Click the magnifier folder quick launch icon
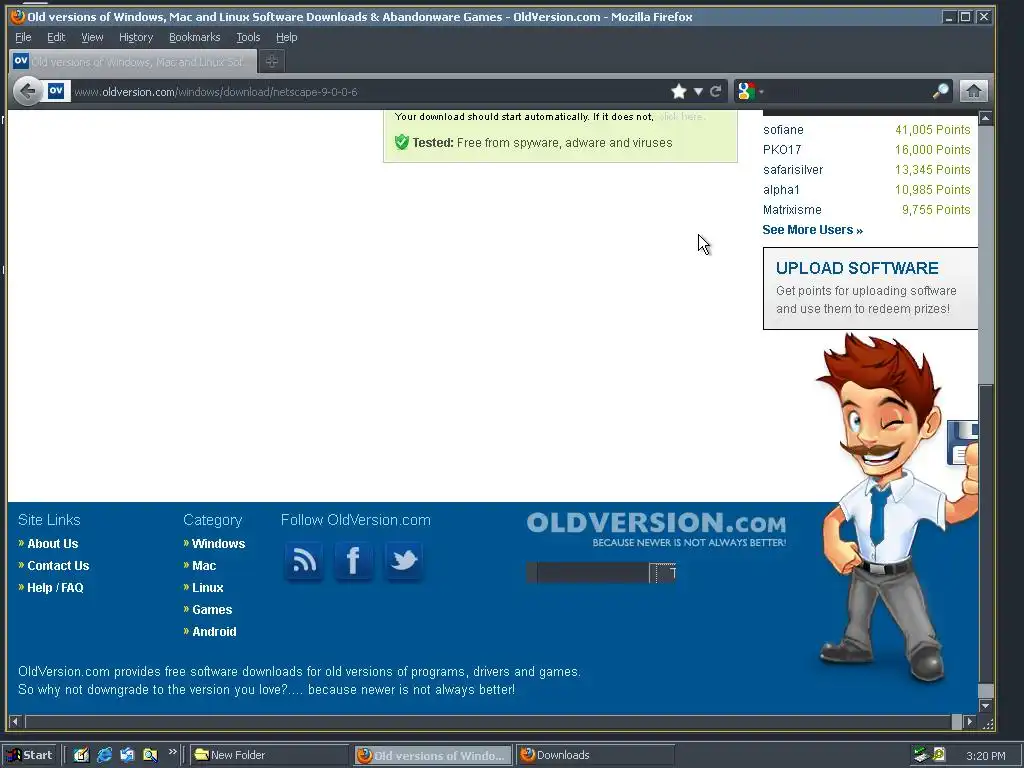1024x768 pixels. pyautogui.click(x=150, y=755)
